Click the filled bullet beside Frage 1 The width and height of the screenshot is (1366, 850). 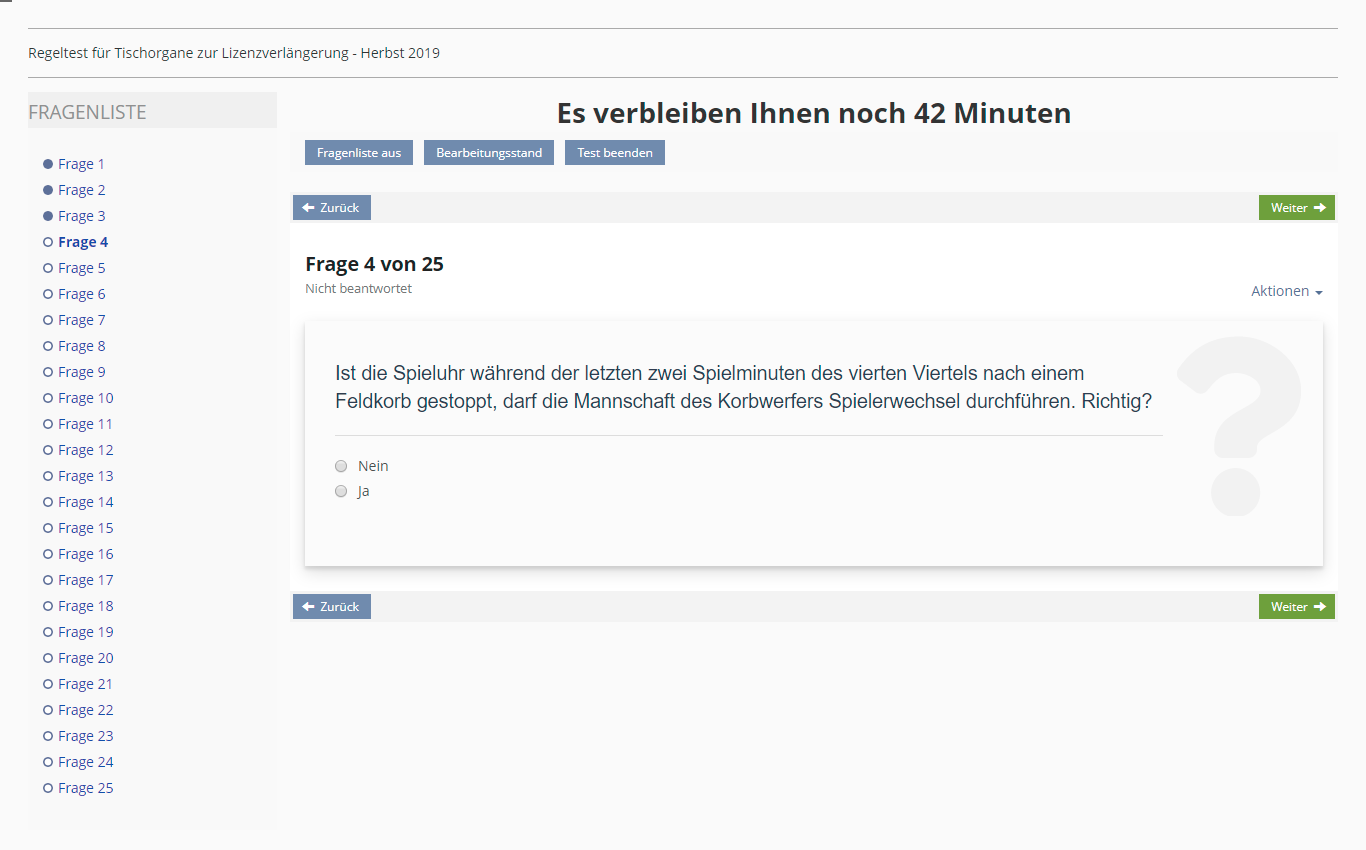[48, 164]
